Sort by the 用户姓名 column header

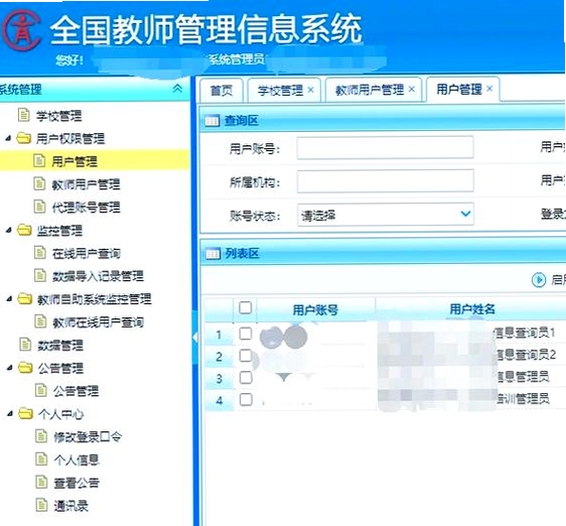[472, 309]
